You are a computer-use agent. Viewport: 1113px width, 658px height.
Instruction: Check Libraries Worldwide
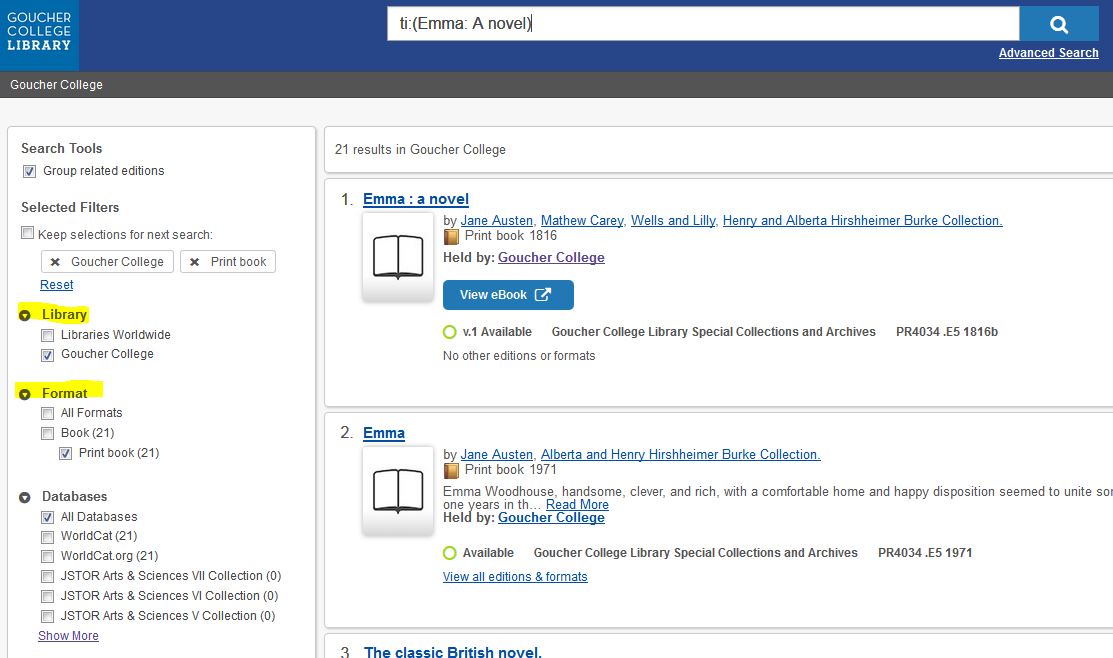[x=48, y=336]
